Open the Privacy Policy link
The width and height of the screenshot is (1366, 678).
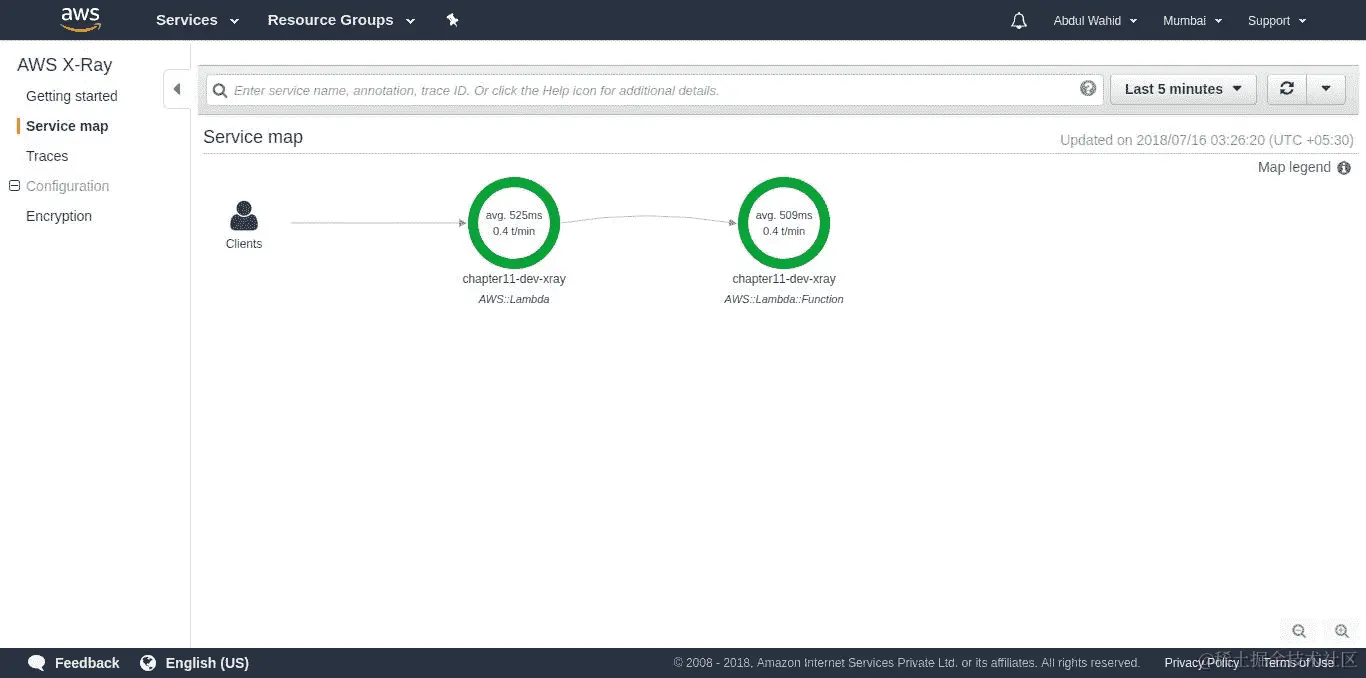1202,663
